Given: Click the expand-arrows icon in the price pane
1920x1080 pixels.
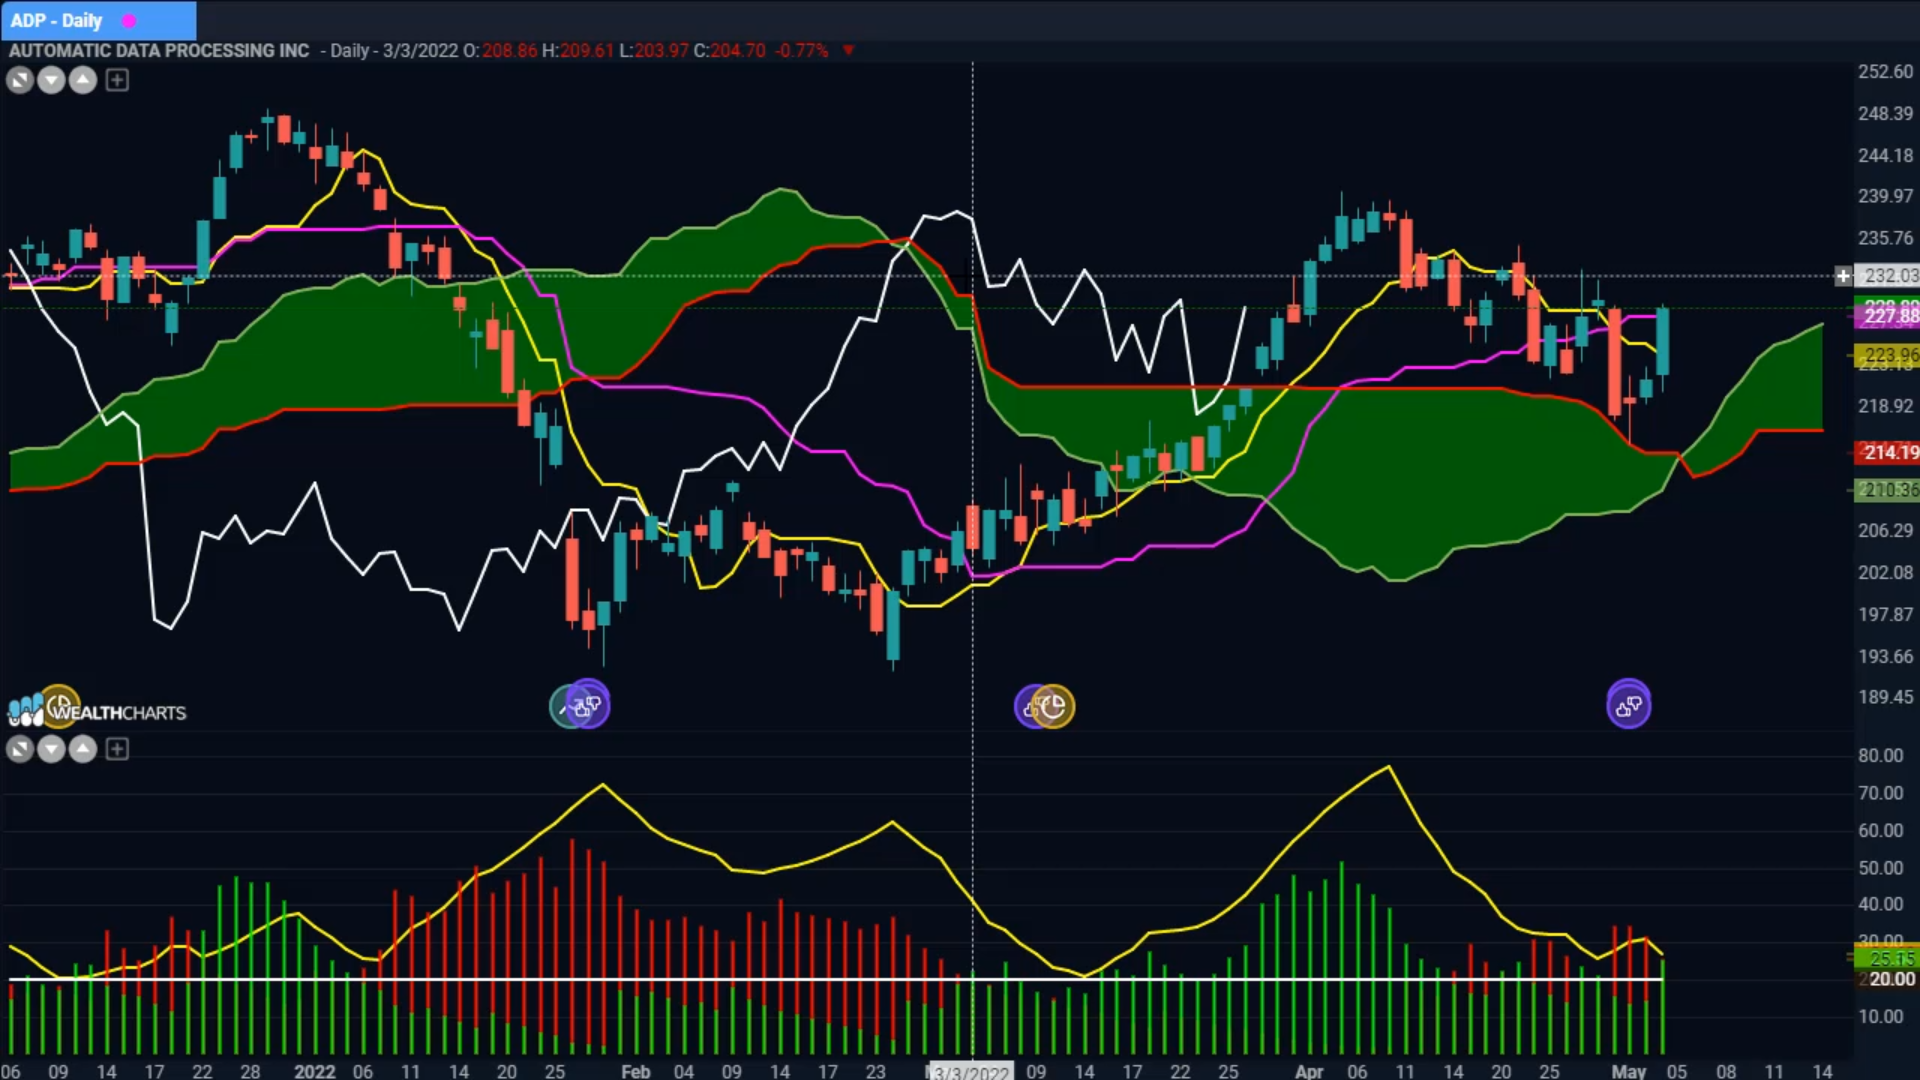Looking at the screenshot, I should [x=19, y=80].
